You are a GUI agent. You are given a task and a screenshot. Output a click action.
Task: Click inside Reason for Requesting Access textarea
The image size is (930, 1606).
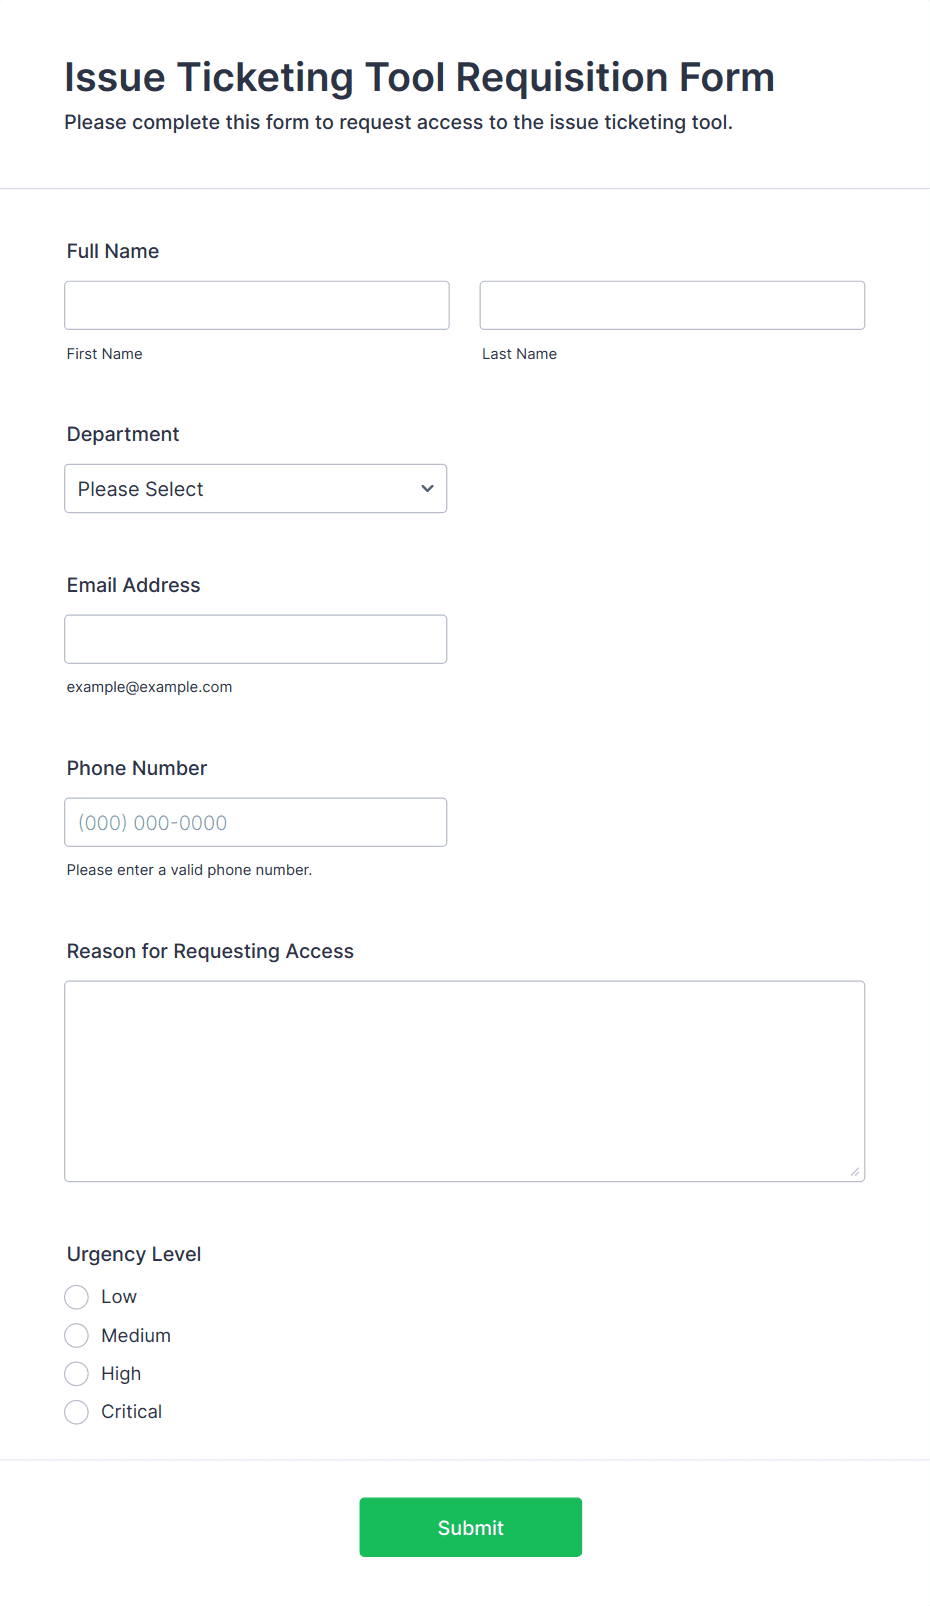coord(465,1081)
